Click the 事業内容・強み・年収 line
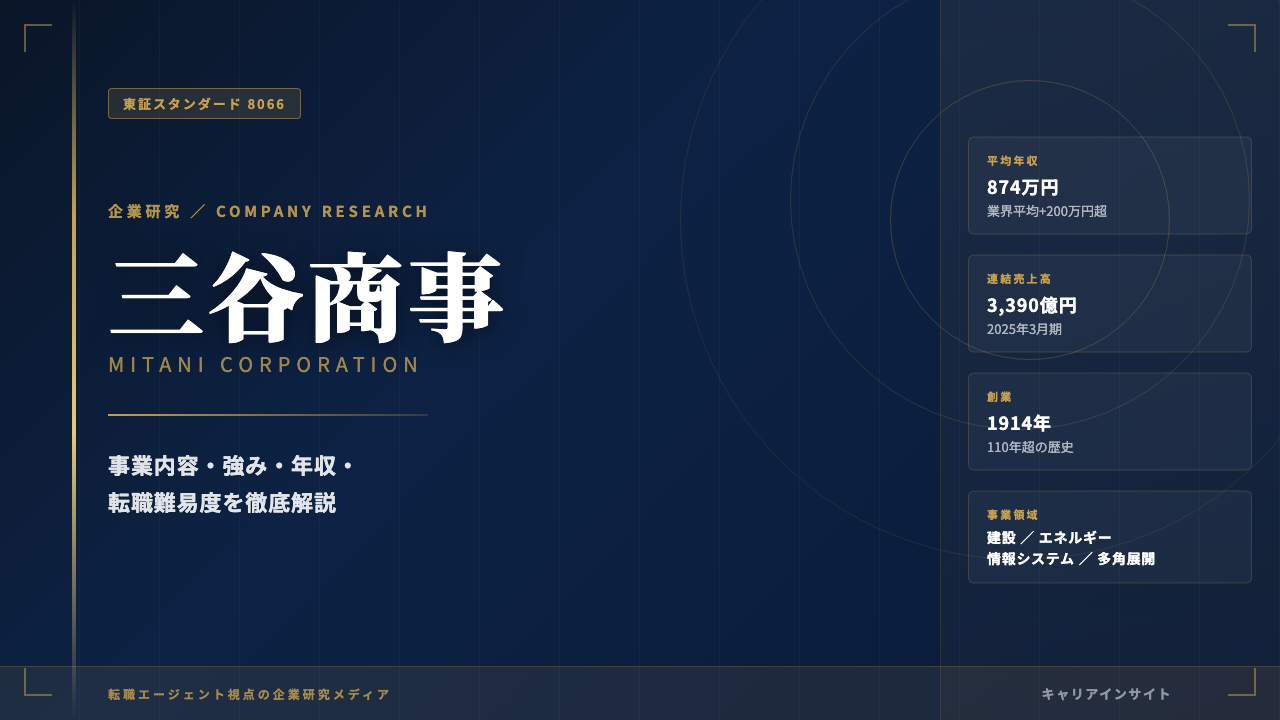The width and height of the screenshot is (1280, 720). tap(232, 466)
